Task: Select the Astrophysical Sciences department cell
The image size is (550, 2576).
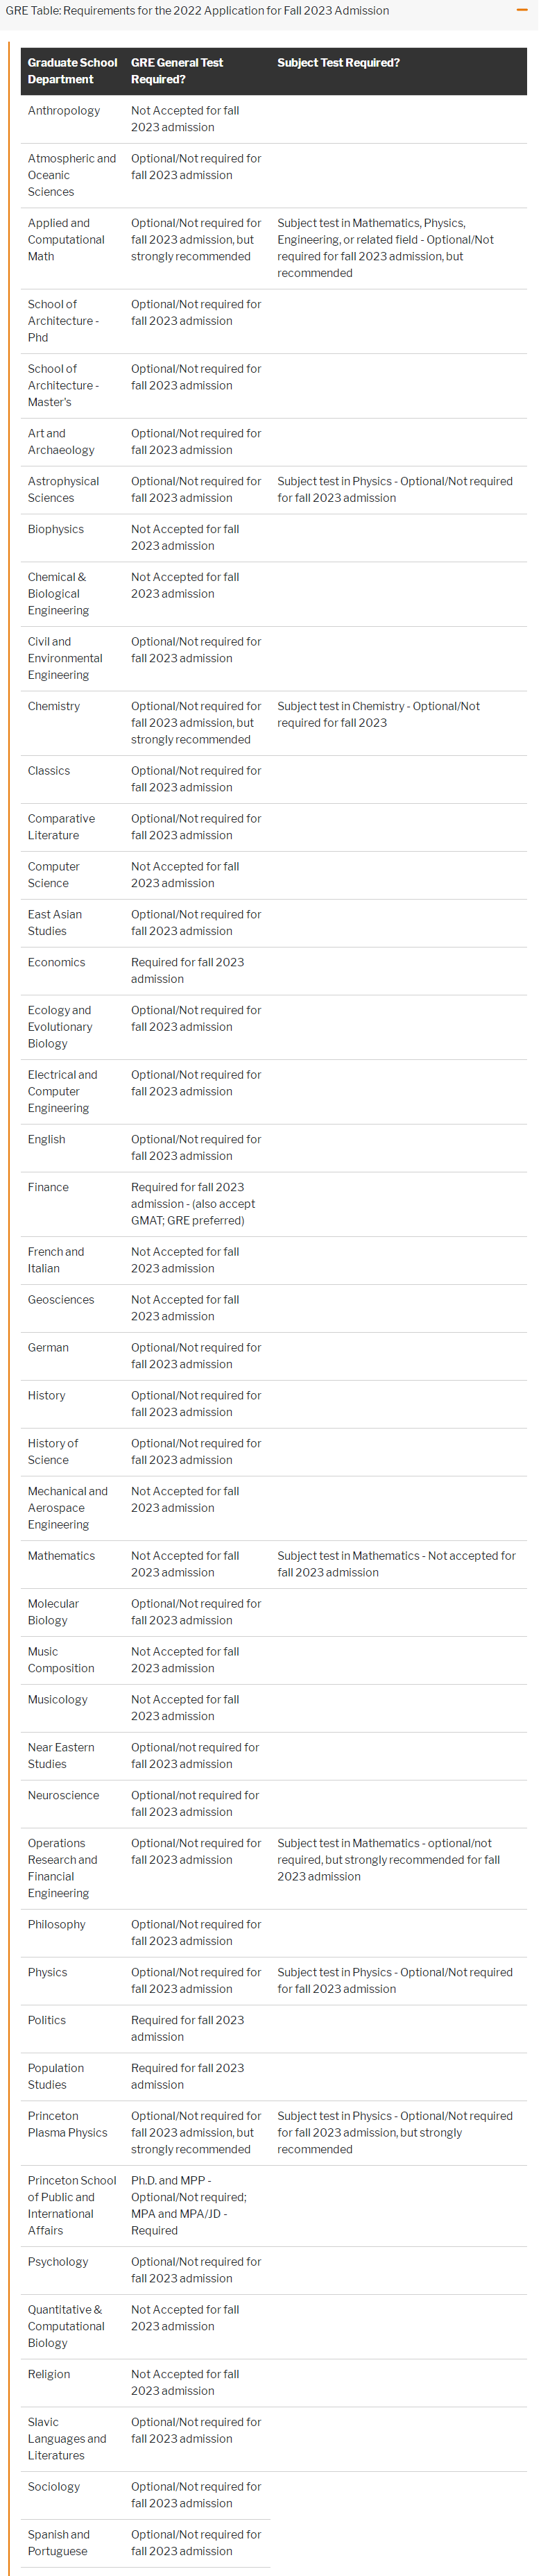Action: coord(63,490)
